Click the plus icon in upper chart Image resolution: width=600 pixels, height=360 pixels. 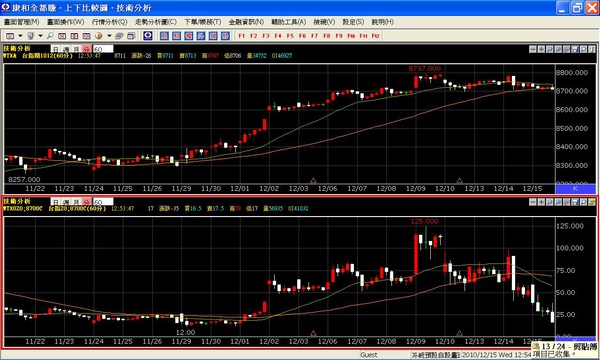541,49
